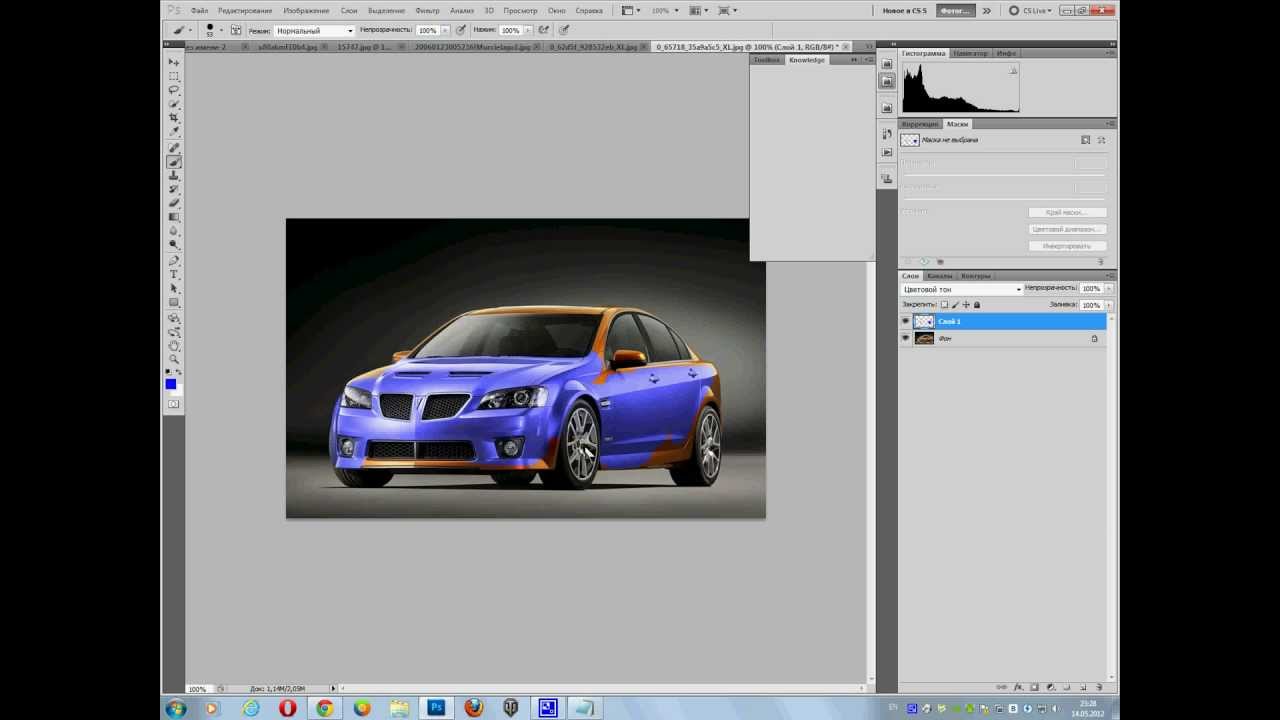Select the Слой 1 layer thumbnail
The width and height of the screenshot is (1280, 720).
pos(924,322)
